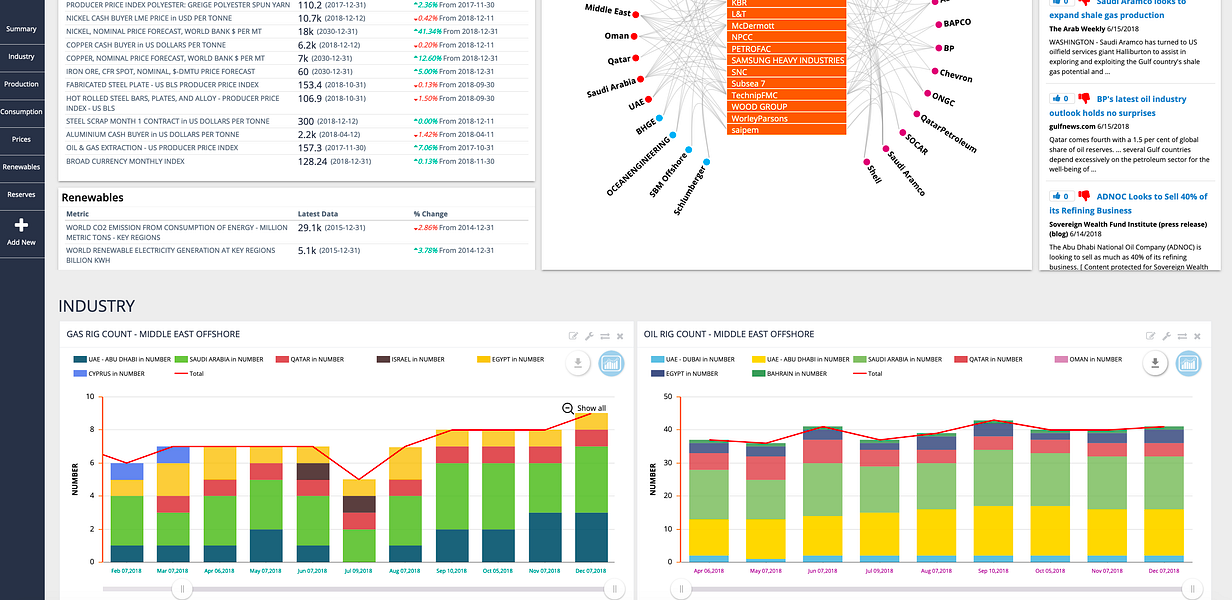
Task: Toggle UAE - Abu Dhabi series in gas chart legend
Action: click(x=121, y=359)
